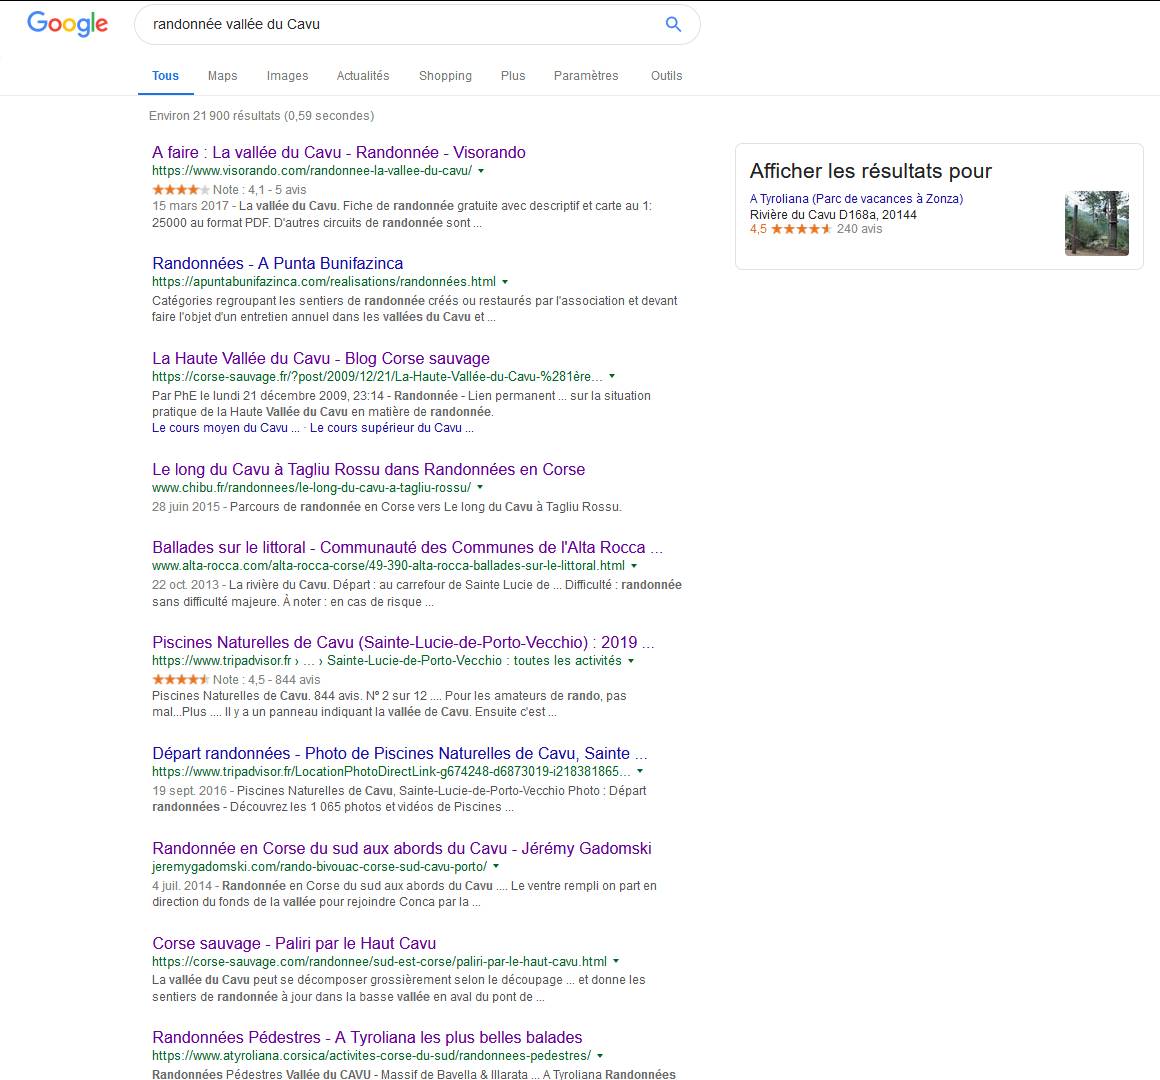Open Ballades sur le littoral Alta Rocca result
Screen dimensions: 1160x1080
click(x=408, y=547)
